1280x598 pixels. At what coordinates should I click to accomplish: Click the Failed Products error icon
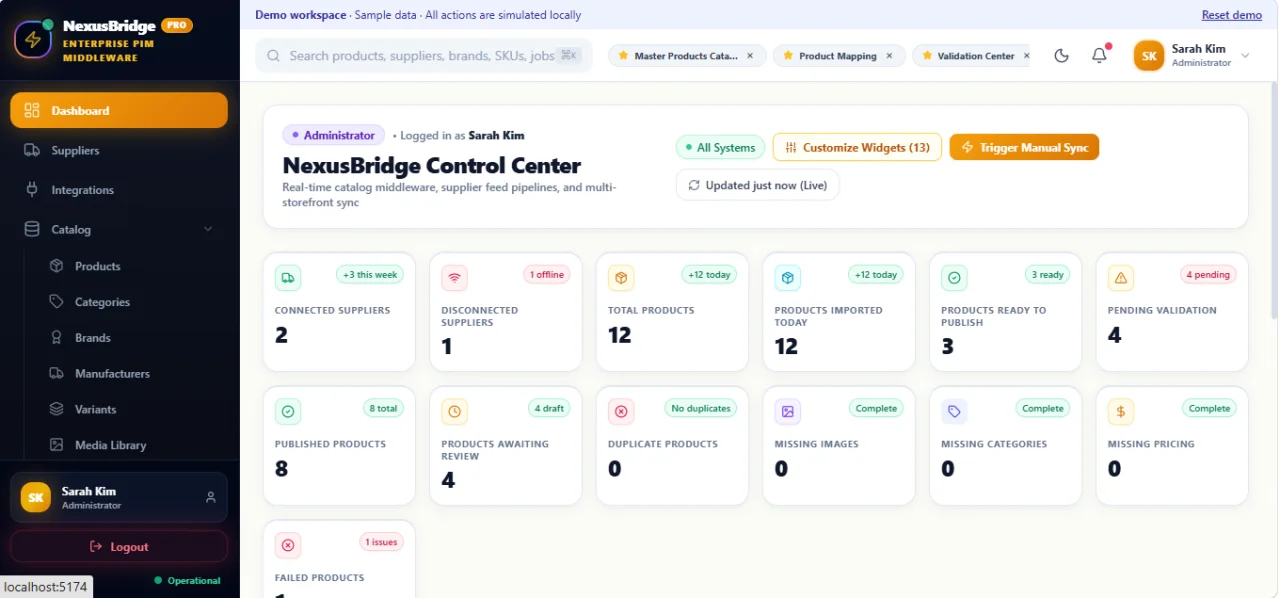(x=288, y=545)
